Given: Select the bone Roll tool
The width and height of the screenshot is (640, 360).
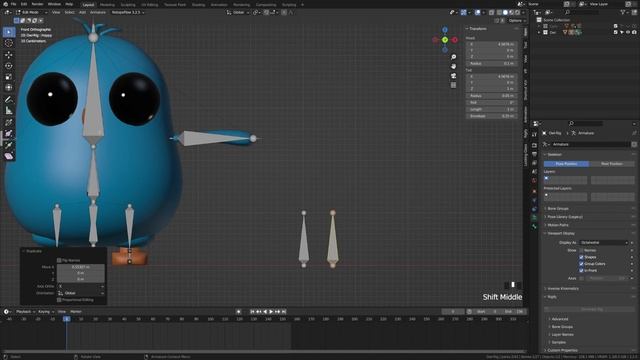Looking at the screenshot, I should (9, 122).
